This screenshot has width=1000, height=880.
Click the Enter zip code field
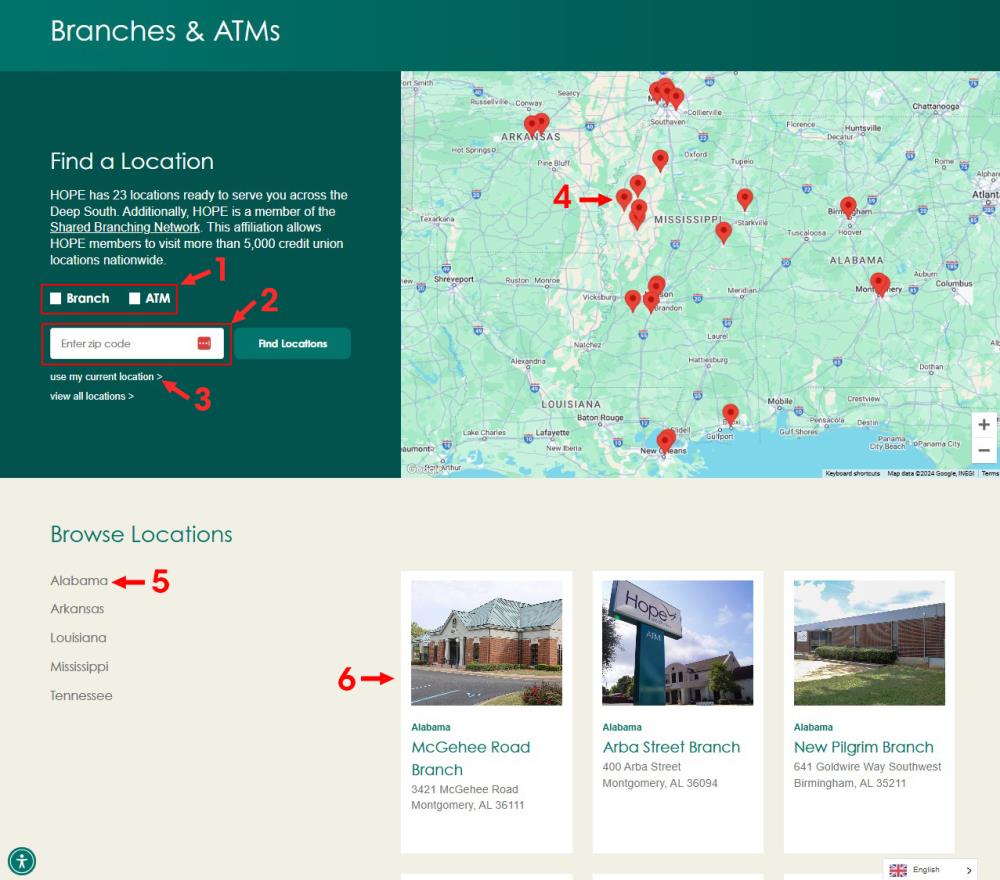pos(136,344)
